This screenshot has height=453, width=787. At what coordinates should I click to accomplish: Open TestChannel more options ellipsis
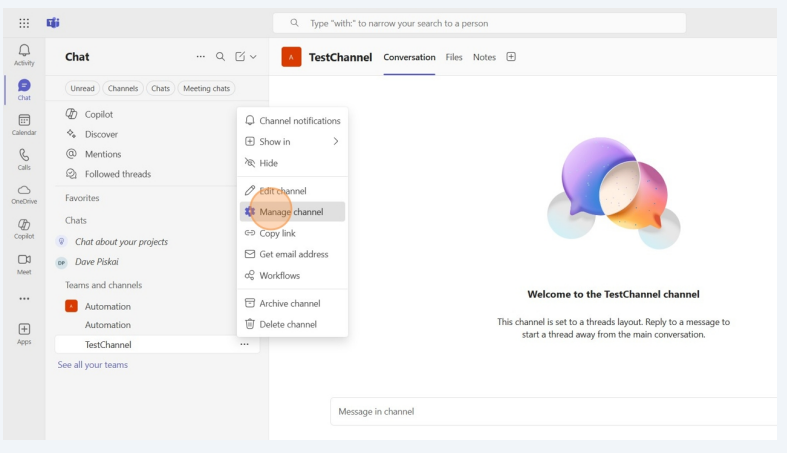[244, 345]
